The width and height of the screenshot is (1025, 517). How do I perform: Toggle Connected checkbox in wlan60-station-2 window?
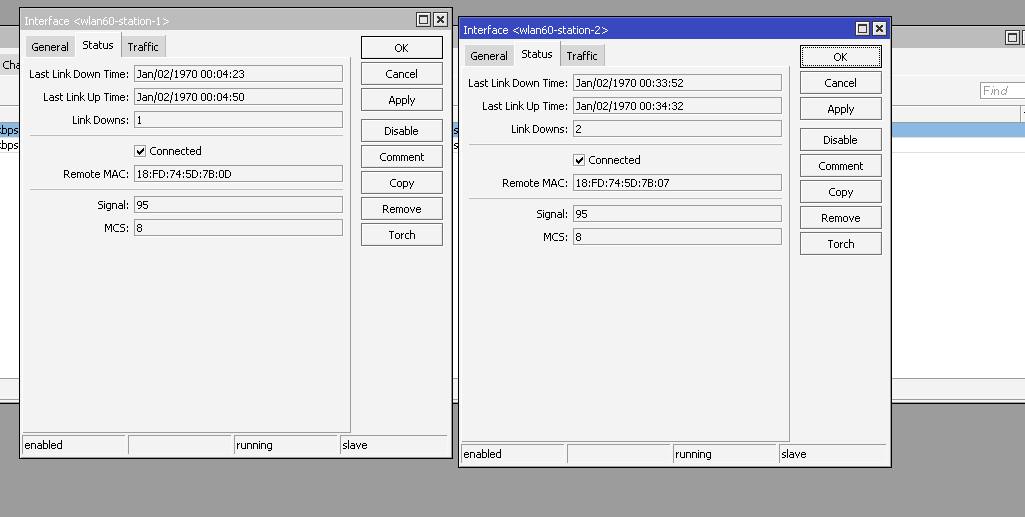[579, 160]
